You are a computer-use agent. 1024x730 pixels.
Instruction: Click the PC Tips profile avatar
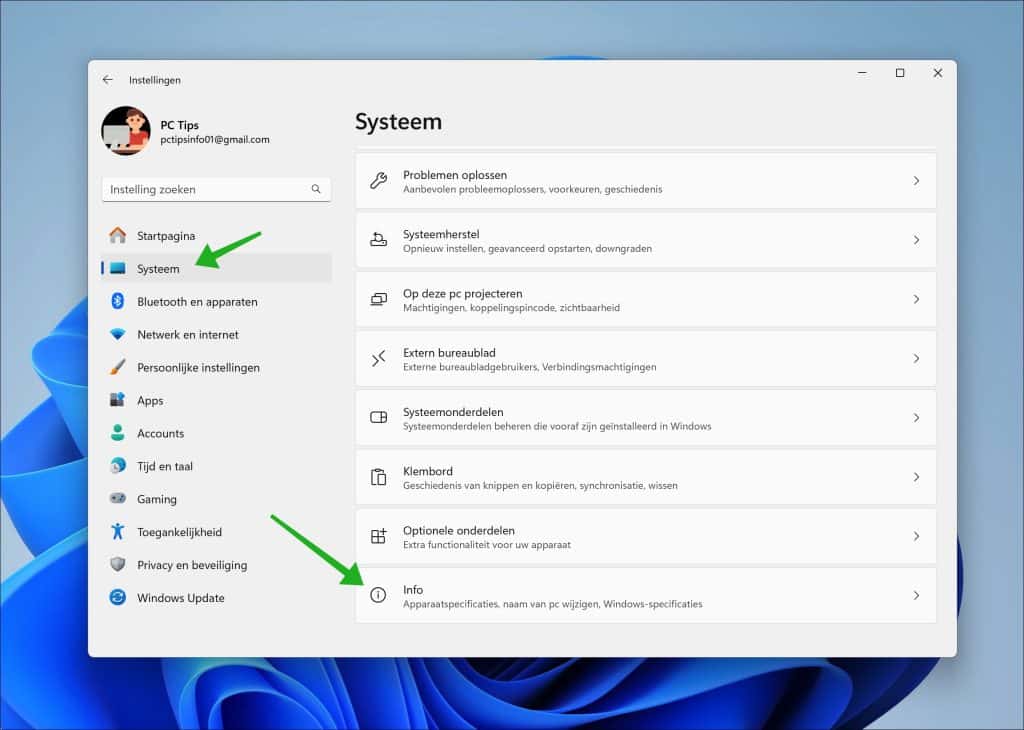[x=126, y=131]
